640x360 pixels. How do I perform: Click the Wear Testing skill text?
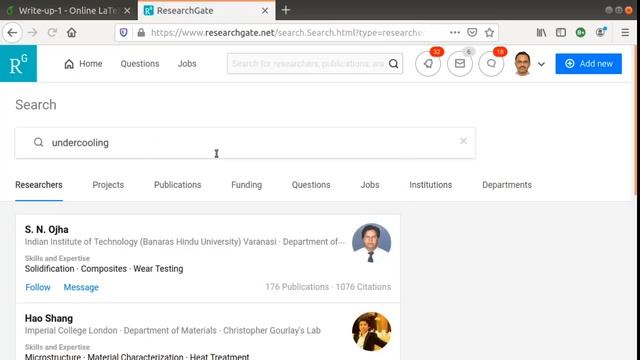(x=158, y=269)
